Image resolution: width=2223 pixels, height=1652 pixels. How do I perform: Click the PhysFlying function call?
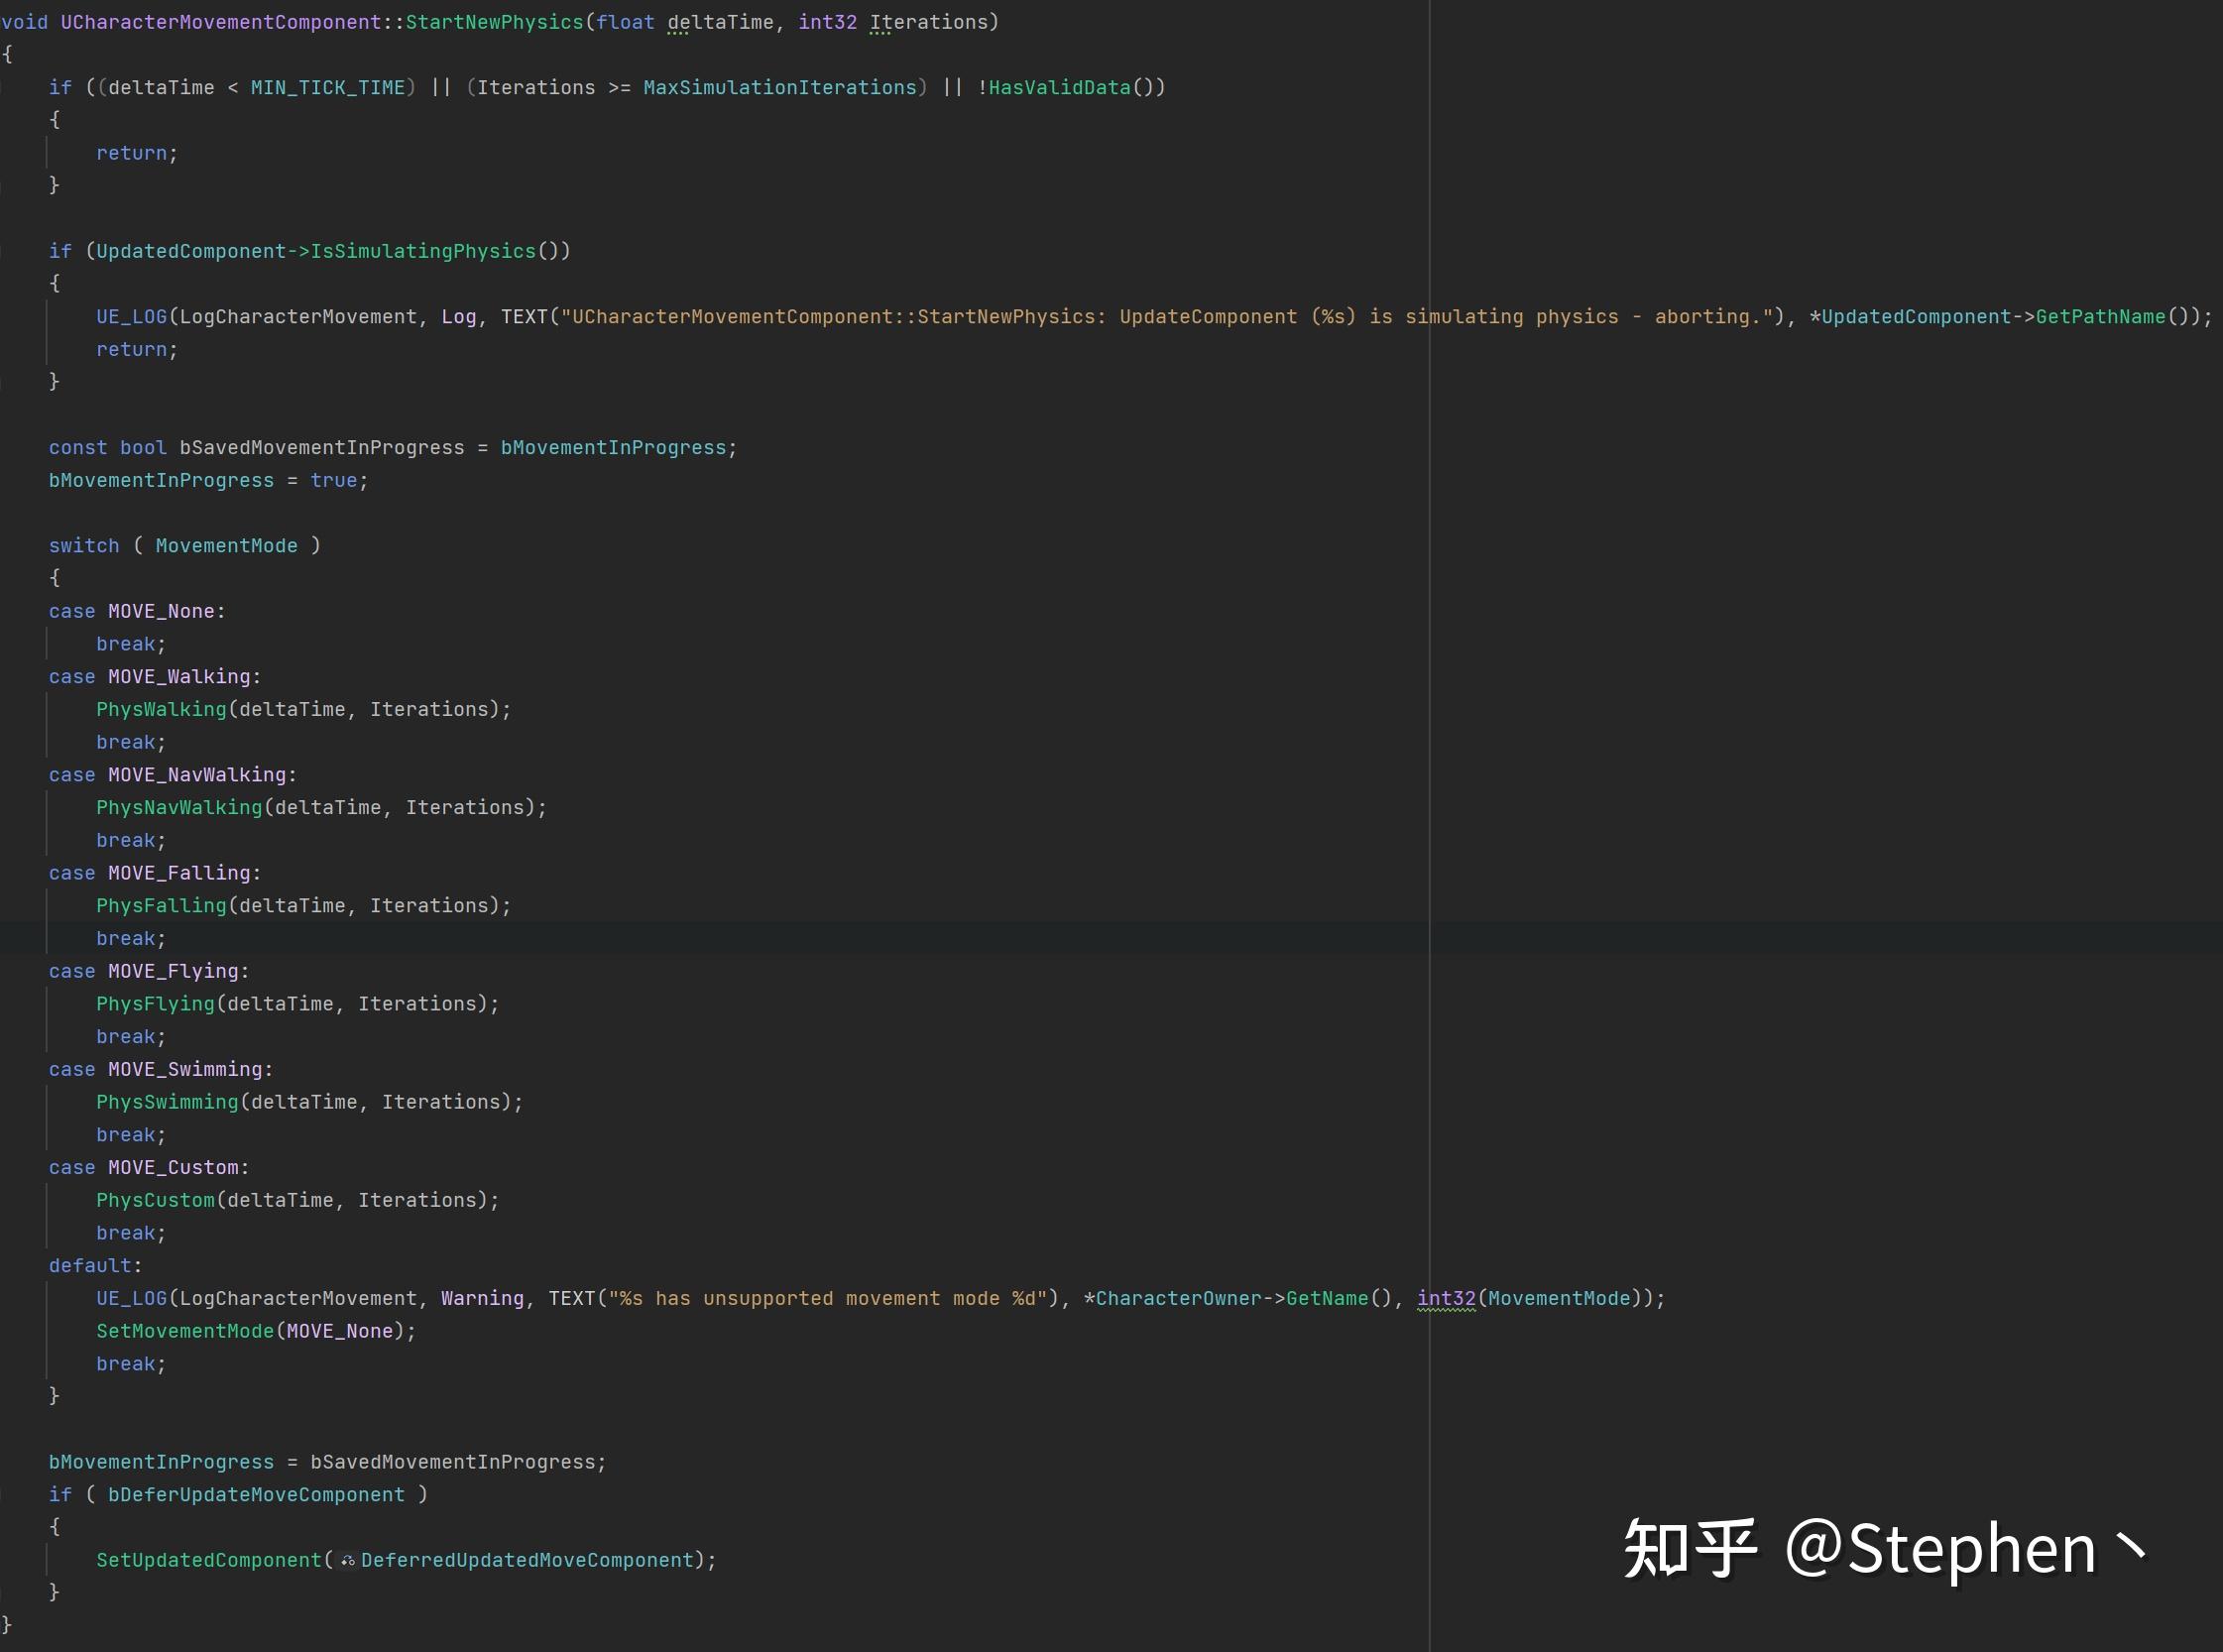[154, 1003]
